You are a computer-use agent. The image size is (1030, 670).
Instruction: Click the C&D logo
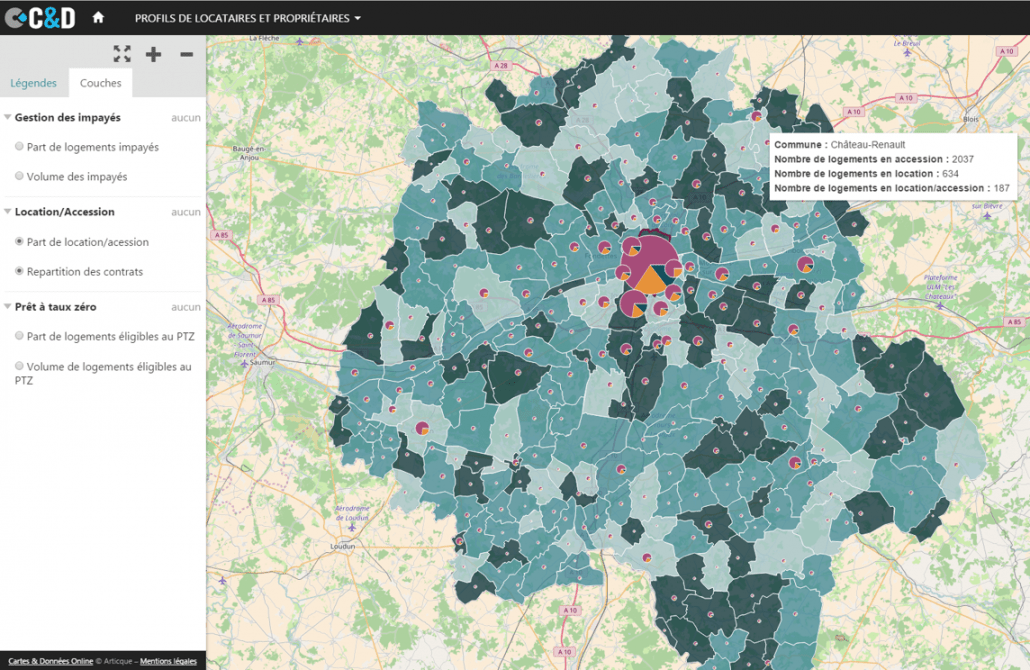click(x=40, y=18)
